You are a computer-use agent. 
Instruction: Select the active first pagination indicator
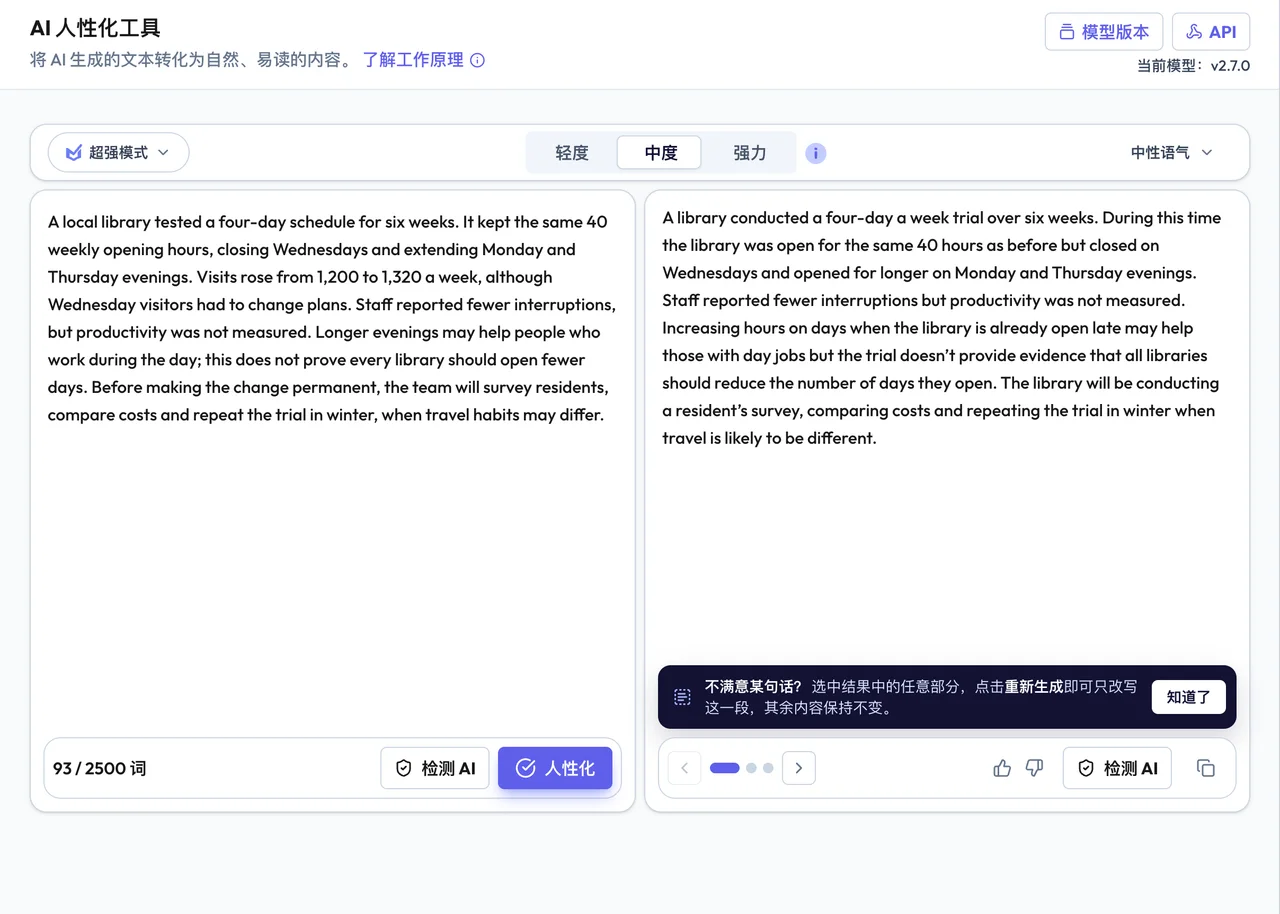[x=725, y=768]
